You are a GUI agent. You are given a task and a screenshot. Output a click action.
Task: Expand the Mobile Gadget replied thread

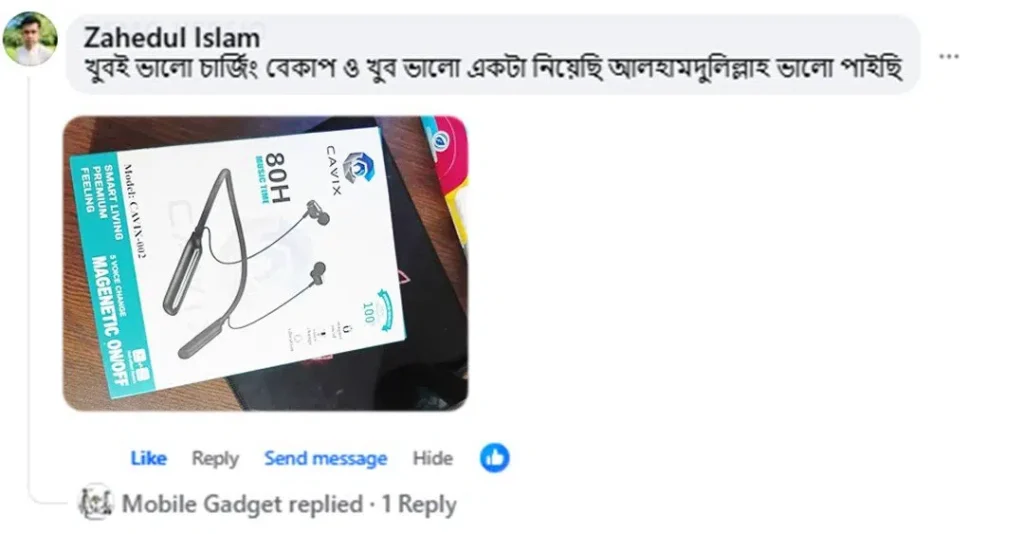click(289, 504)
